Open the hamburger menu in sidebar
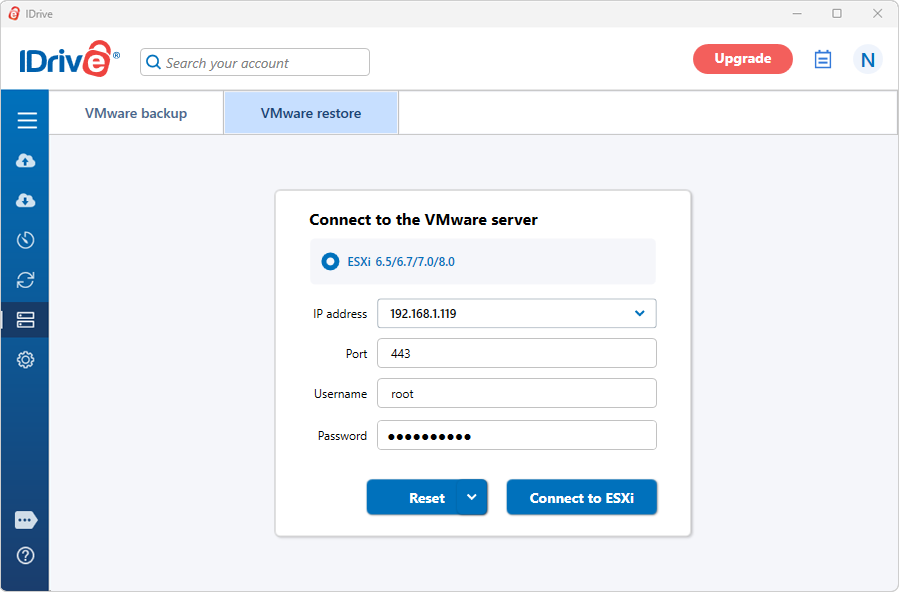The height and width of the screenshot is (592, 900). [x=26, y=121]
